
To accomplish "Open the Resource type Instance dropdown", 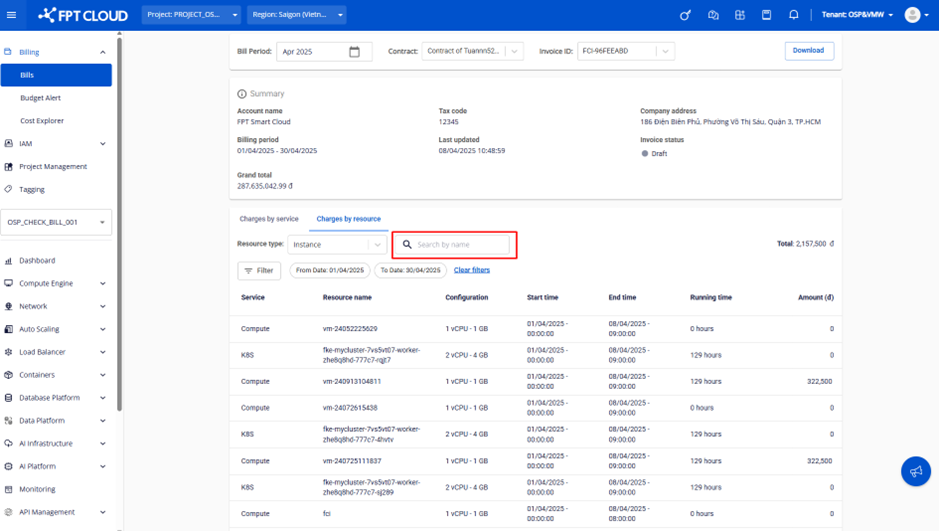I will point(377,244).
